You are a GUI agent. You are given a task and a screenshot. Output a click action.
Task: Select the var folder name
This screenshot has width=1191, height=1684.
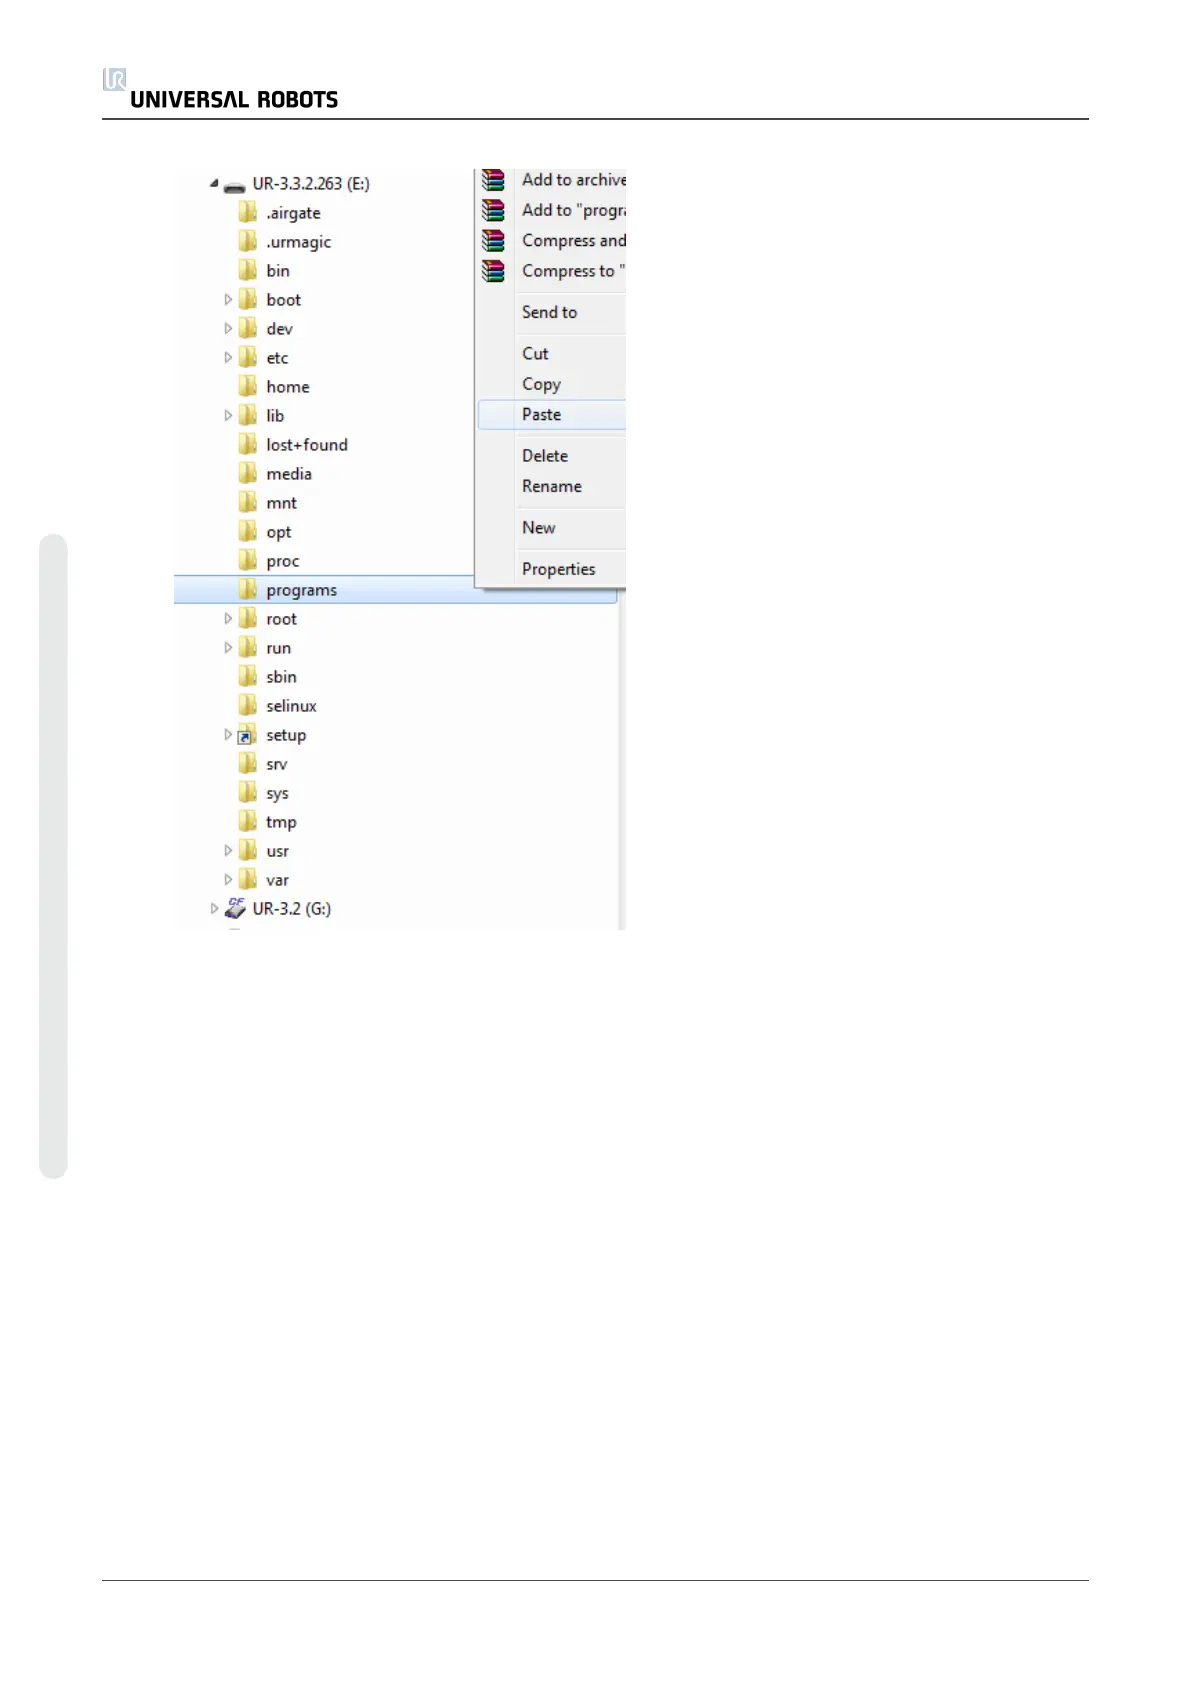click(x=278, y=880)
